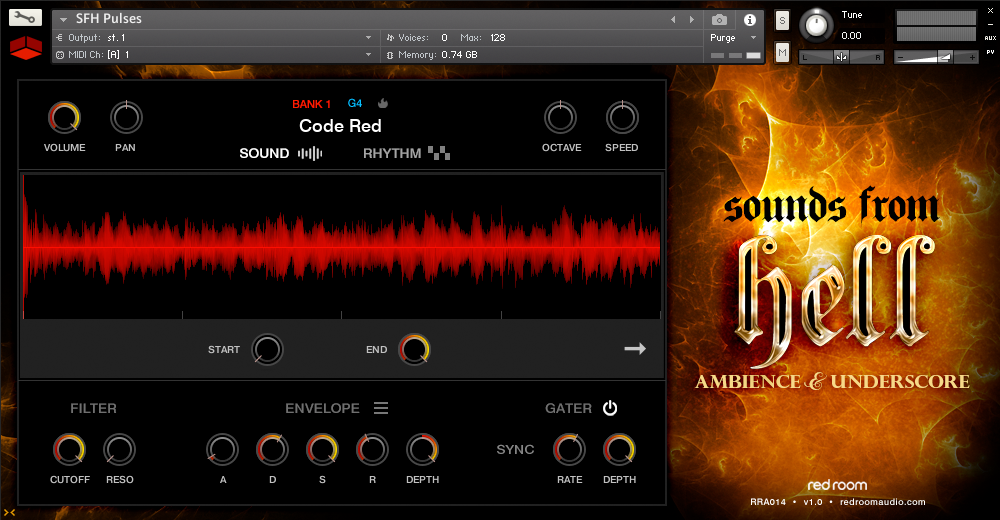Click the gater RATE knob
Viewport: 1000px width, 520px height.
click(x=569, y=449)
